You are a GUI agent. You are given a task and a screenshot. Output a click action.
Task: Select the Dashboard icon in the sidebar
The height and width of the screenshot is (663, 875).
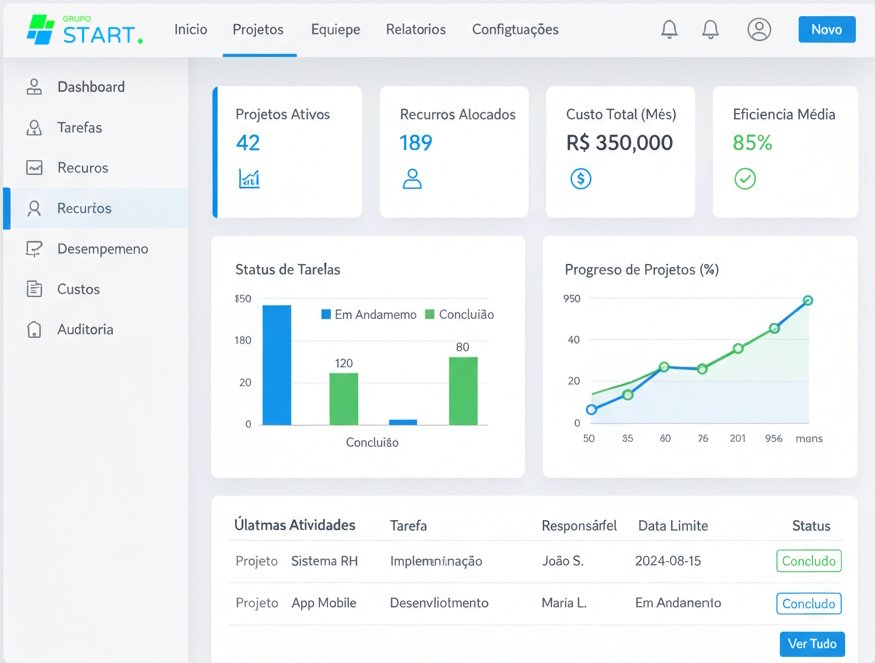(35, 87)
